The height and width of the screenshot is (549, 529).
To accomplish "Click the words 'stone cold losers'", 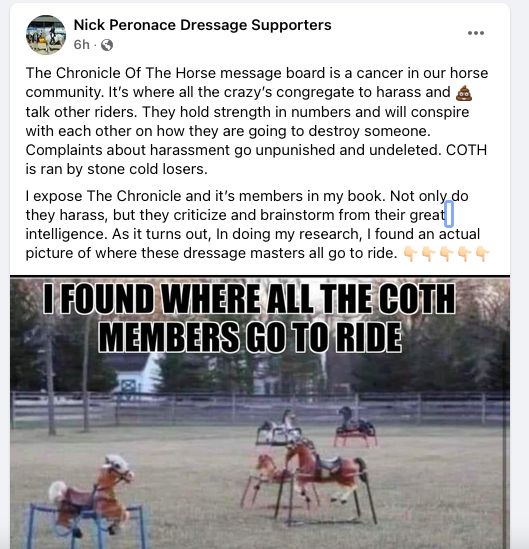I will click(147, 169).
